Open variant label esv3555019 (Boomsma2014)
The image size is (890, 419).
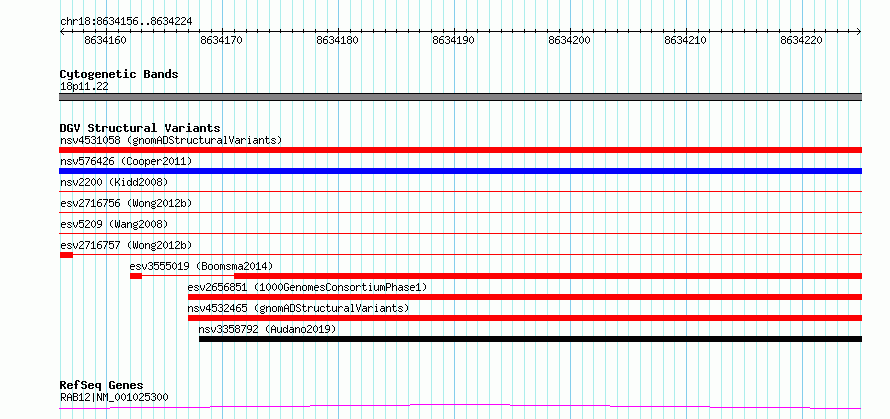[x=201, y=266]
